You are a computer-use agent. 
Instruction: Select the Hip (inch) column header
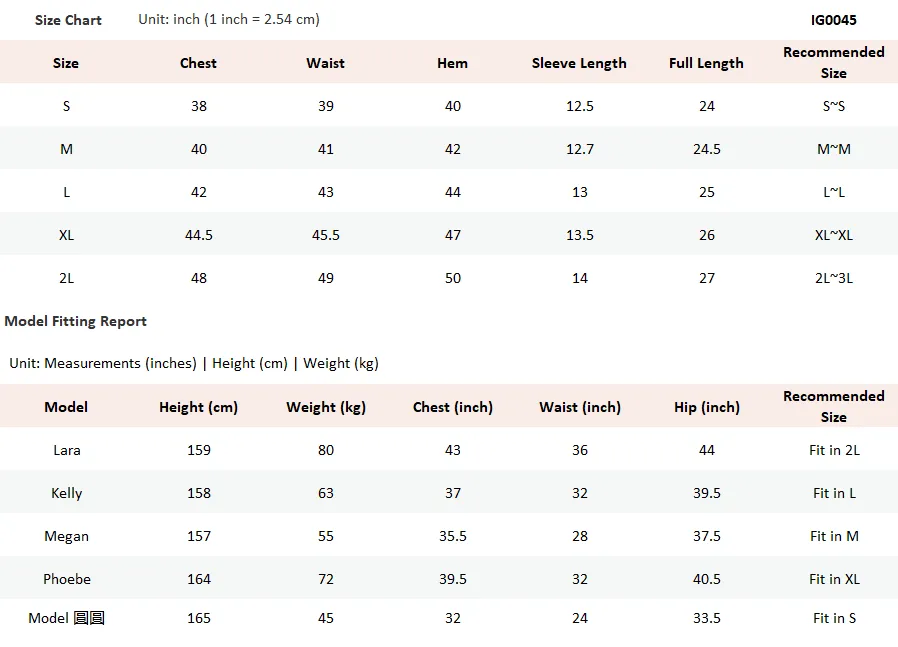[707, 407]
